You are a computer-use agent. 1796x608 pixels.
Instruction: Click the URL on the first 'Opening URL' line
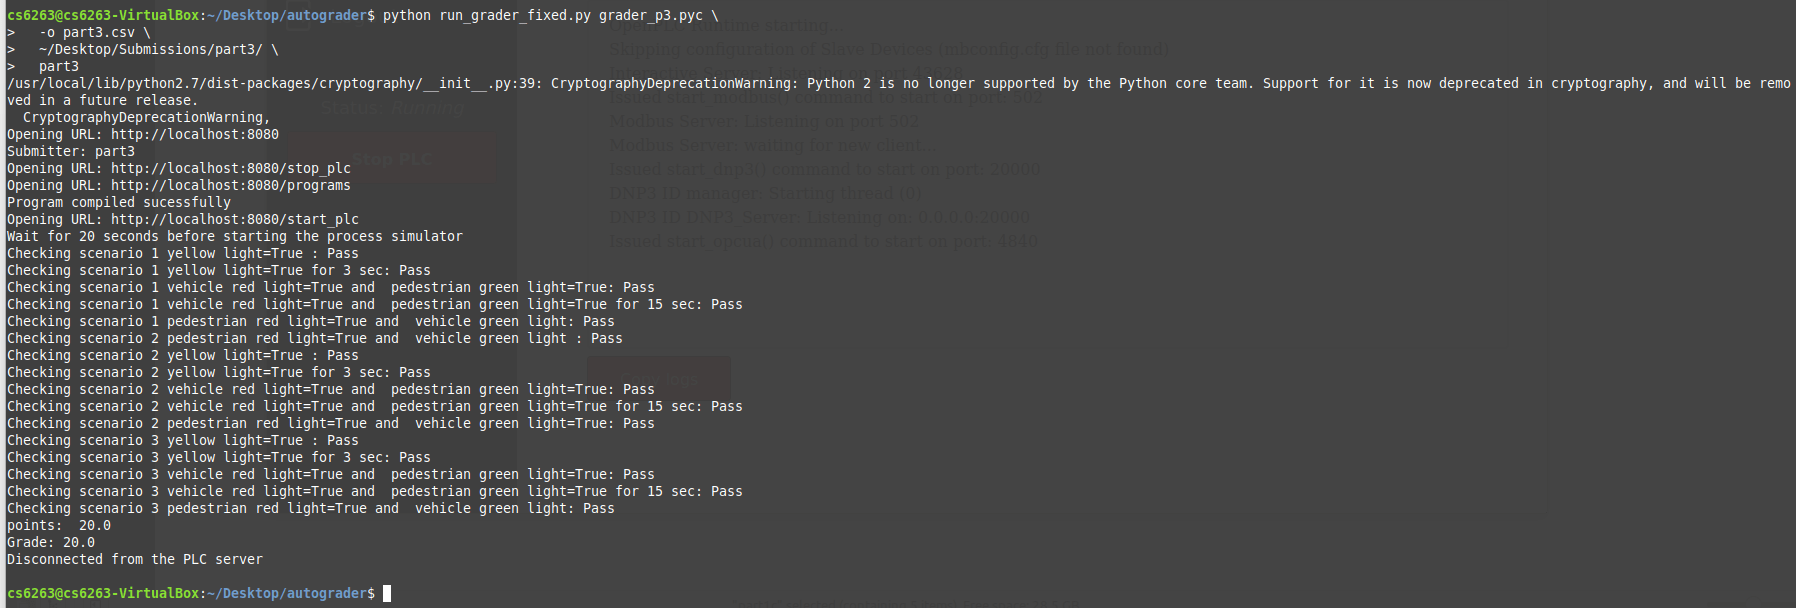[195, 134]
